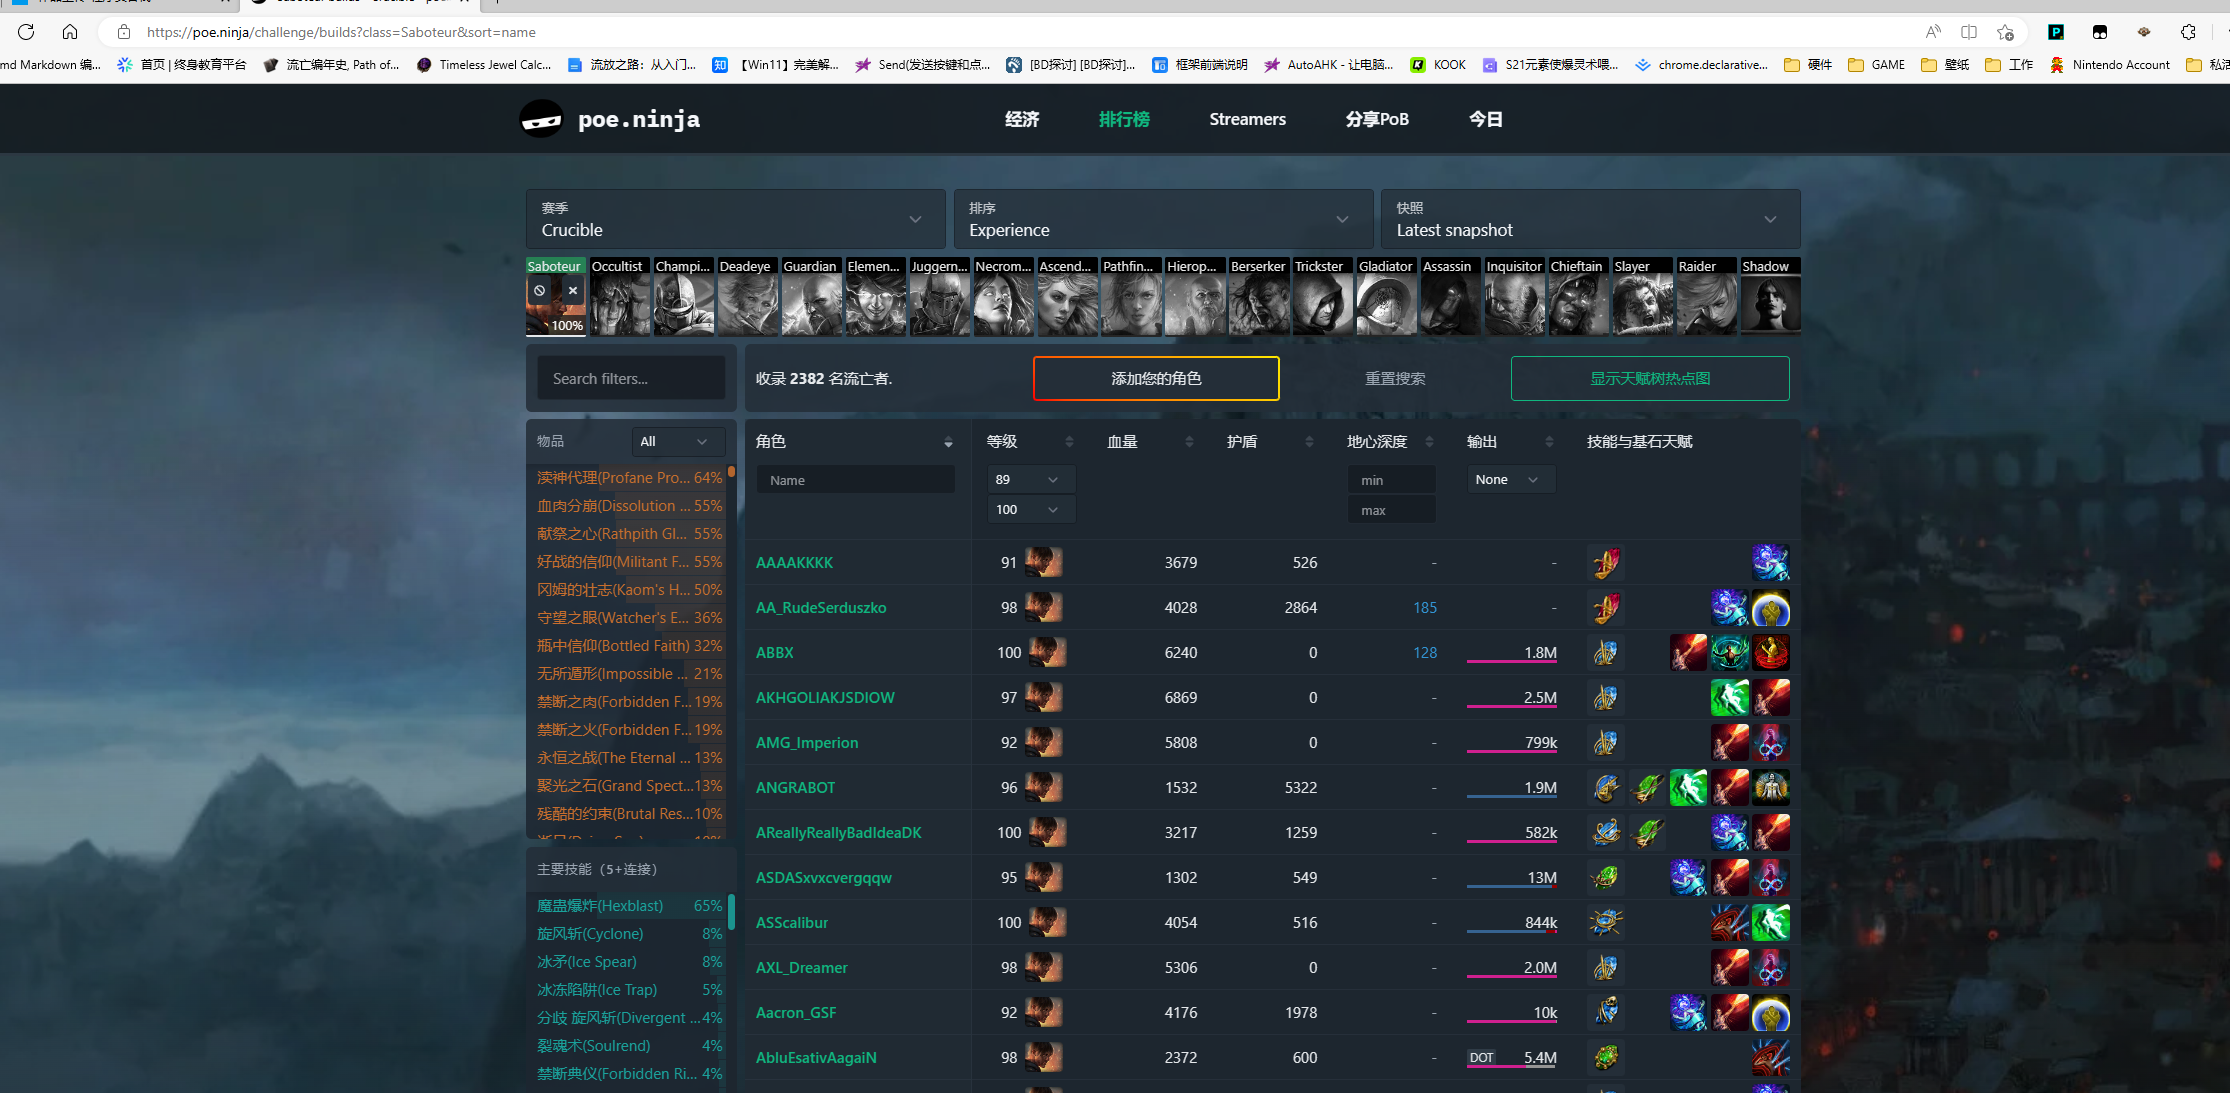Click the browser home icon

coord(70,32)
